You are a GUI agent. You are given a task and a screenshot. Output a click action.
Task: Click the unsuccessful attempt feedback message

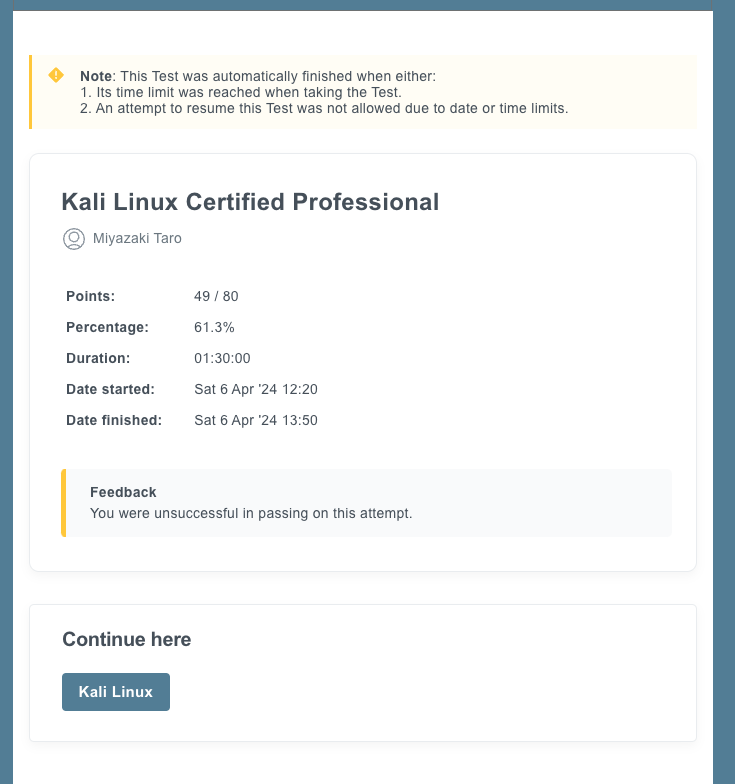251,514
